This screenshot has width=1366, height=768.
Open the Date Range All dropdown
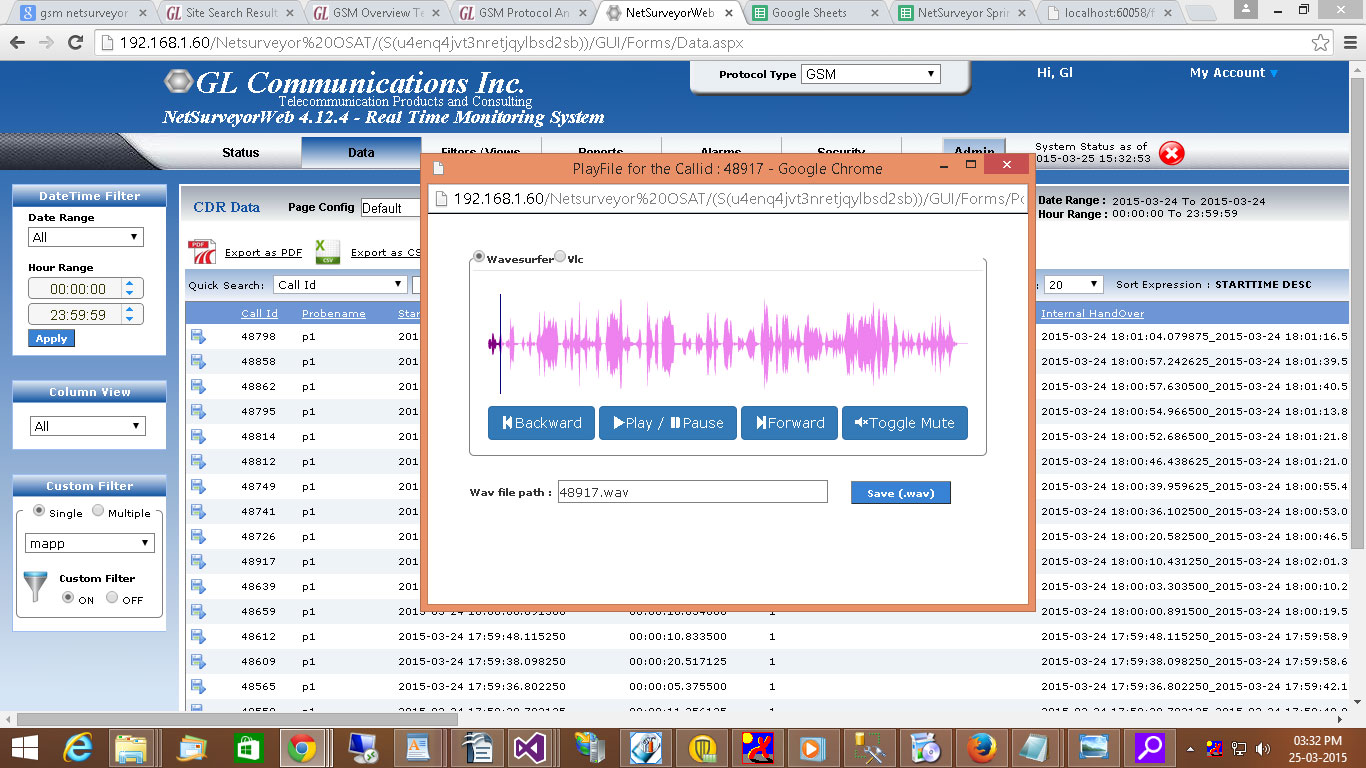click(x=86, y=237)
